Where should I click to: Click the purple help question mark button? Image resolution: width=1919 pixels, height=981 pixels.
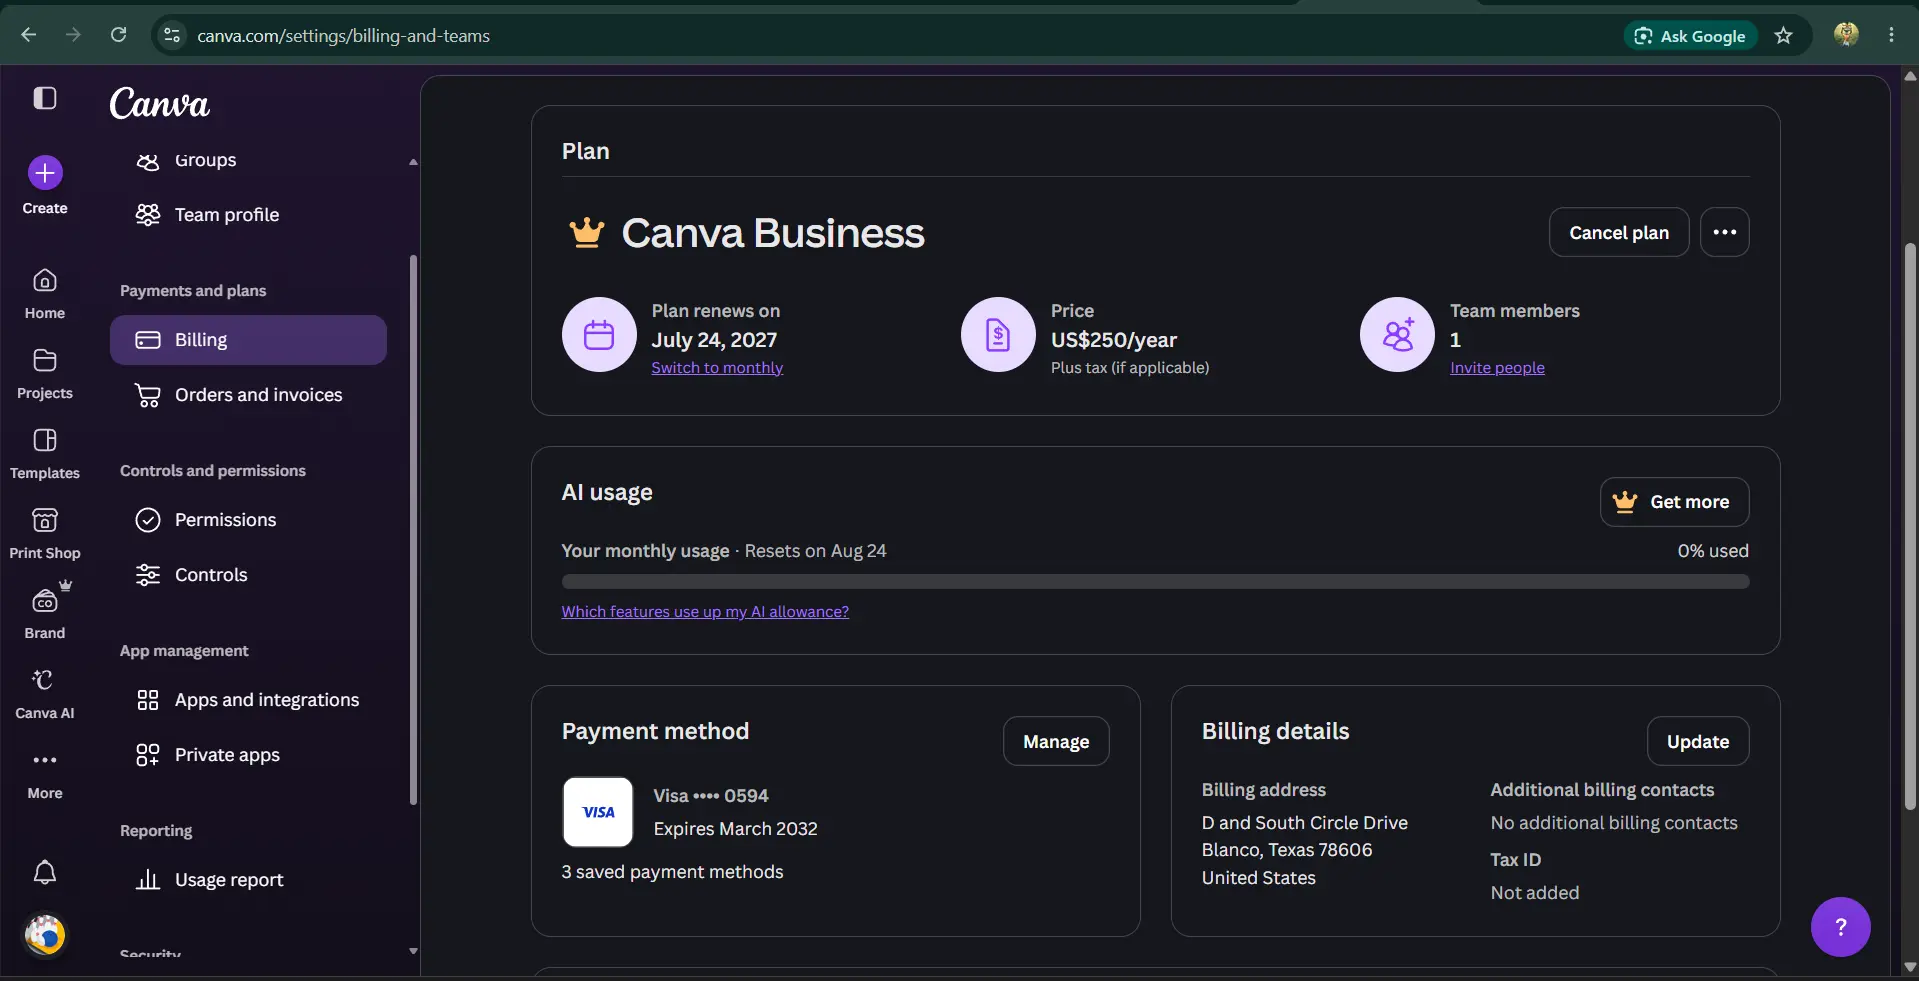coord(1840,927)
